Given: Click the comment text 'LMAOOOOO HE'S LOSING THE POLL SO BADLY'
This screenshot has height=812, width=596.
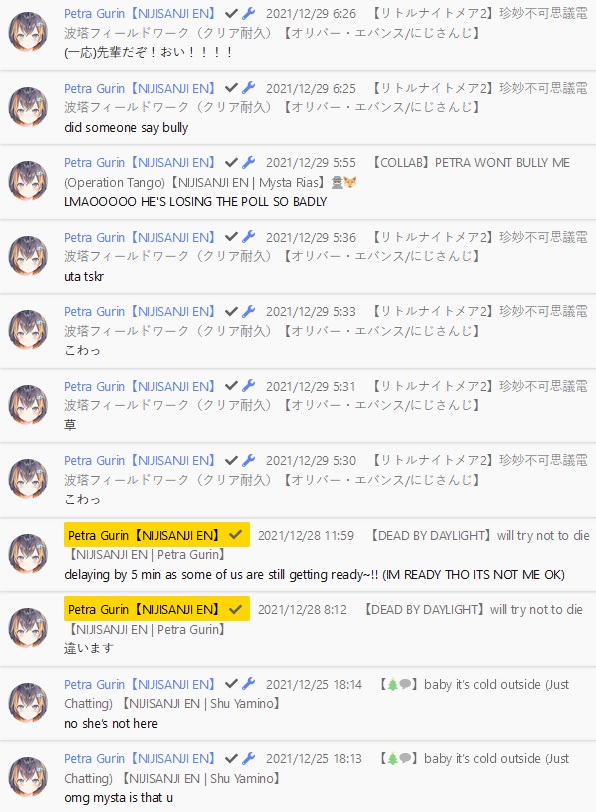Looking at the screenshot, I should point(195,201).
